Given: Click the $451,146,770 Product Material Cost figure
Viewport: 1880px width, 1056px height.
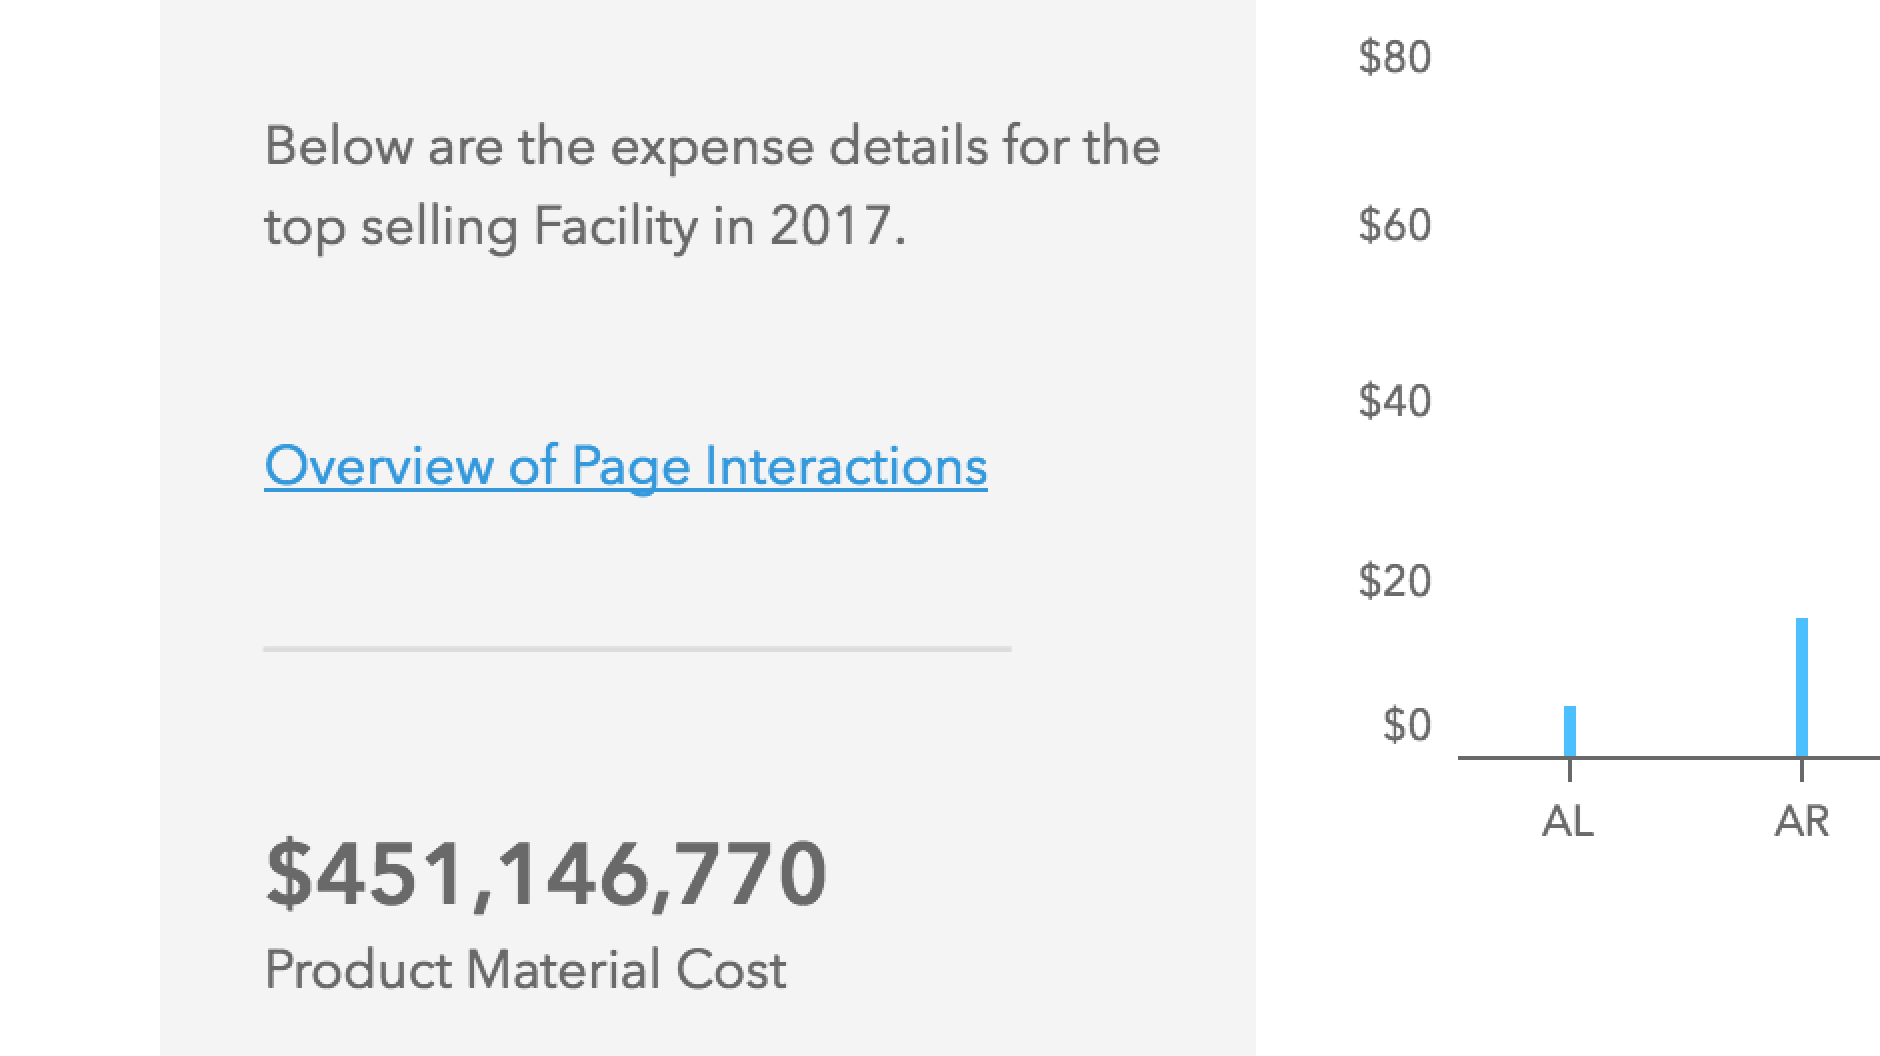Looking at the screenshot, I should coord(545,873).
